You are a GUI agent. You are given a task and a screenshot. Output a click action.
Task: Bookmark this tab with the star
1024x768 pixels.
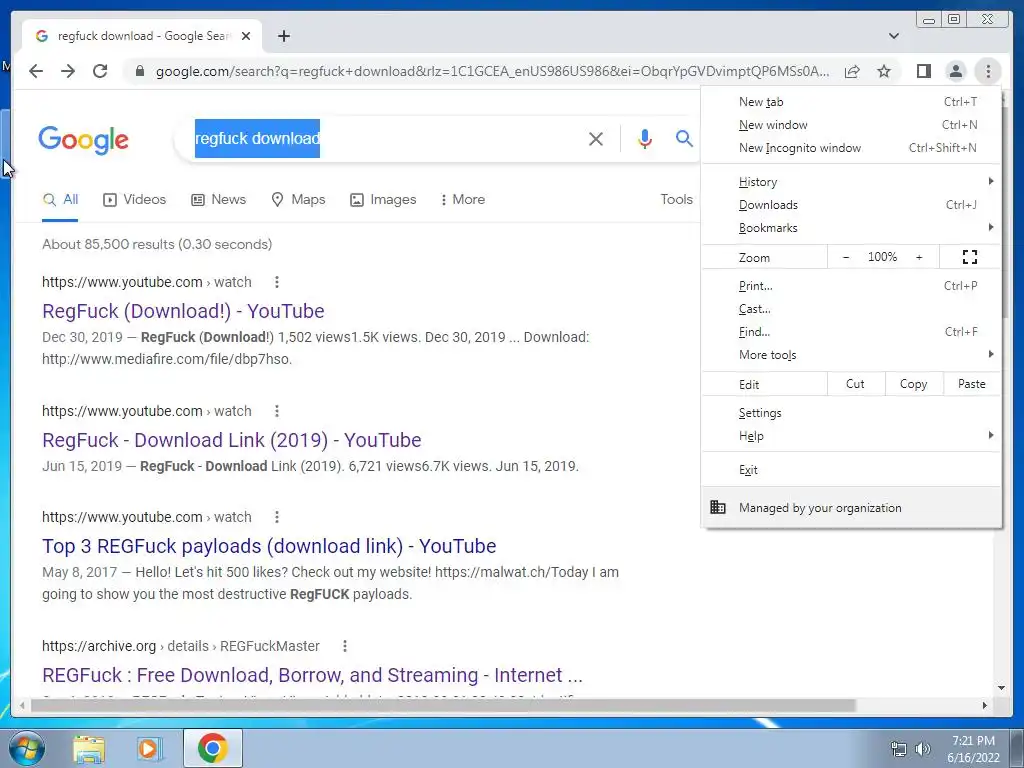click(x=884, y=71)
